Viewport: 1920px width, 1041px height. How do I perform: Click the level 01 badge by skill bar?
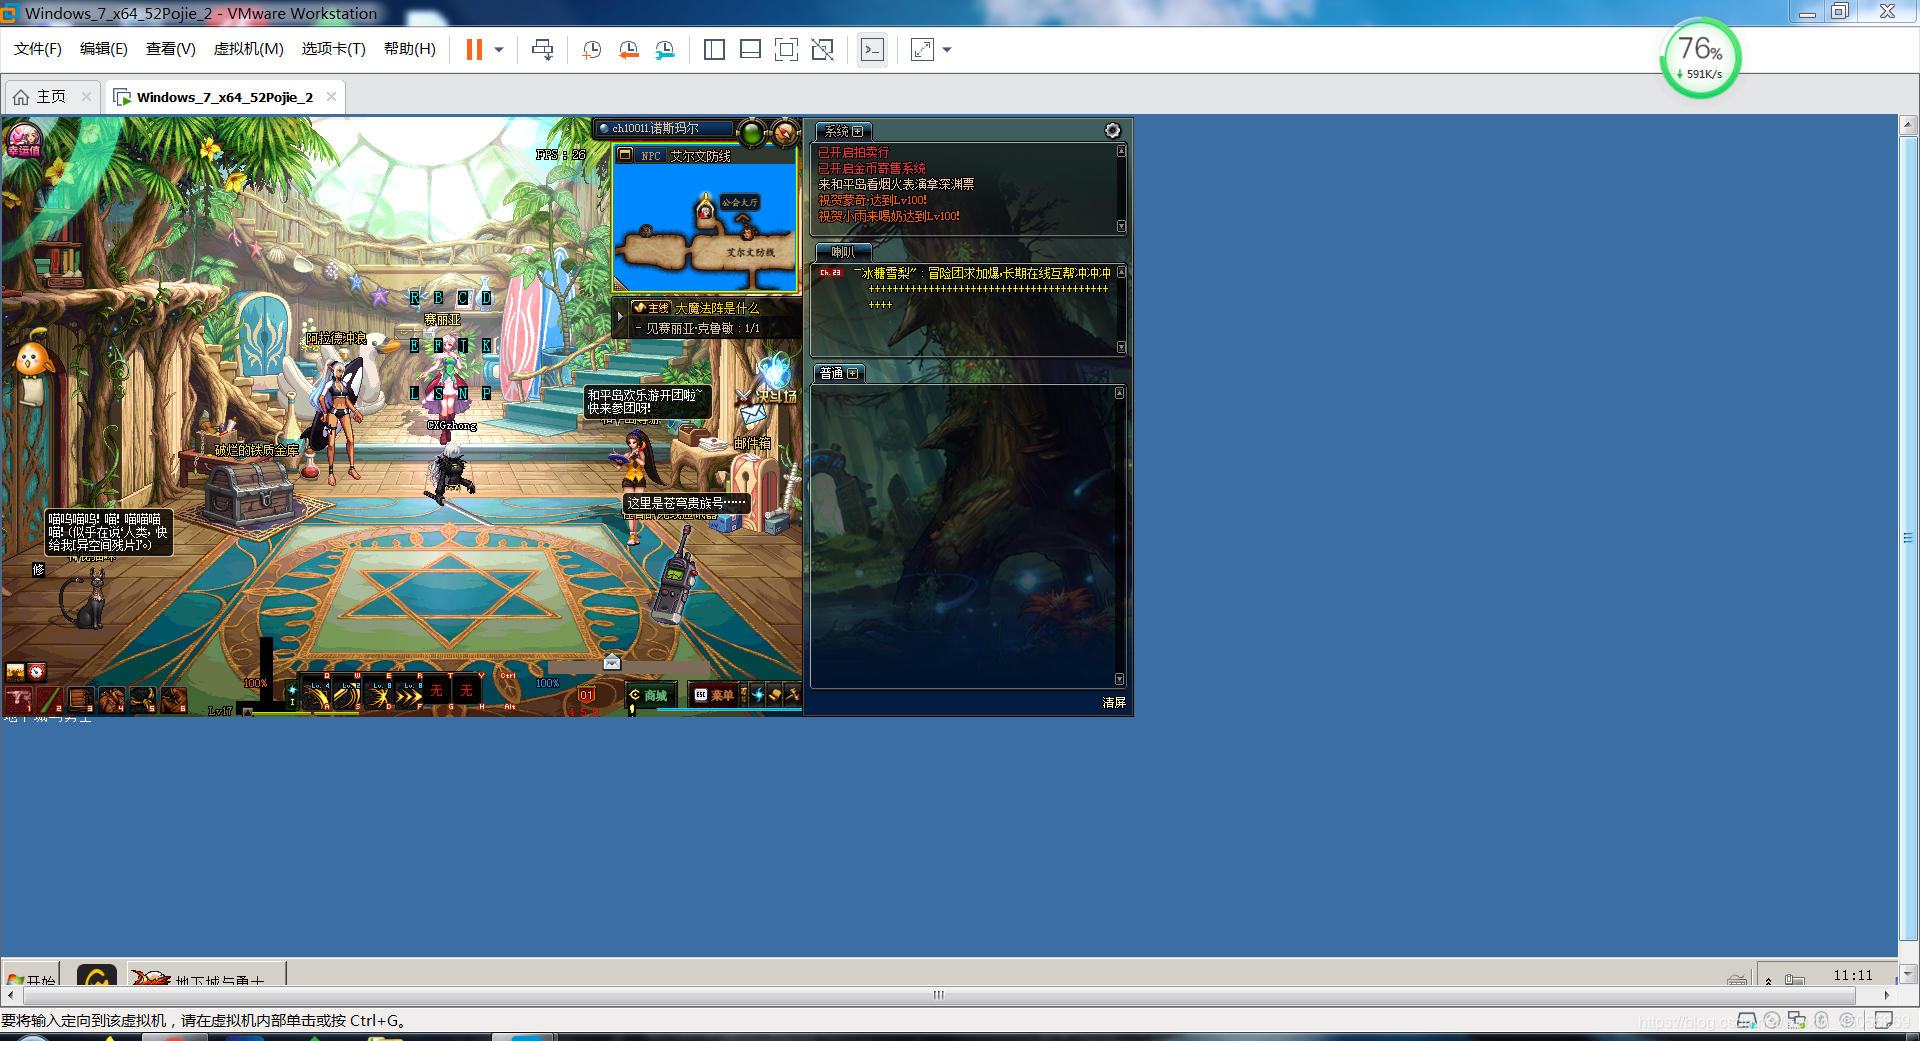point(586,696)
